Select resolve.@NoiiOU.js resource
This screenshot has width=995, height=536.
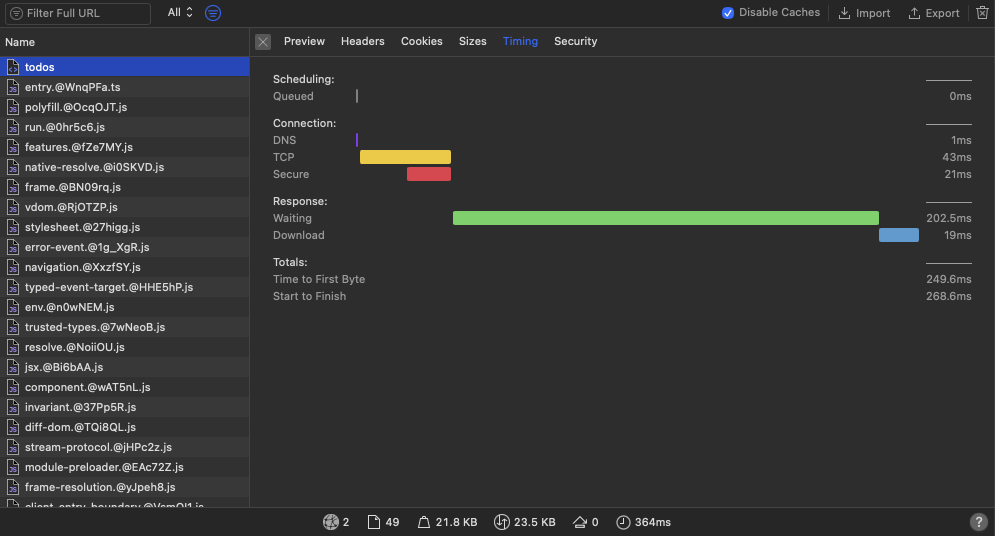pyautogui.click(x=124, y=347)
